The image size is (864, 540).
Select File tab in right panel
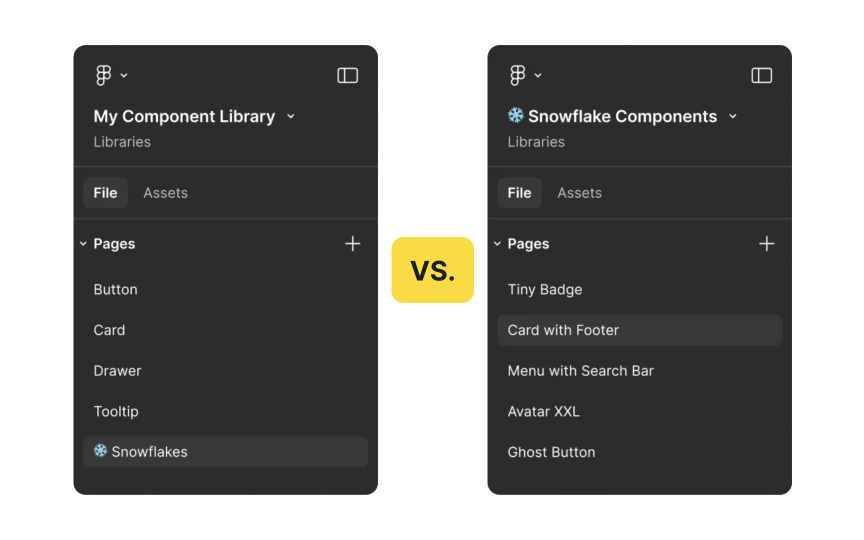519,193
